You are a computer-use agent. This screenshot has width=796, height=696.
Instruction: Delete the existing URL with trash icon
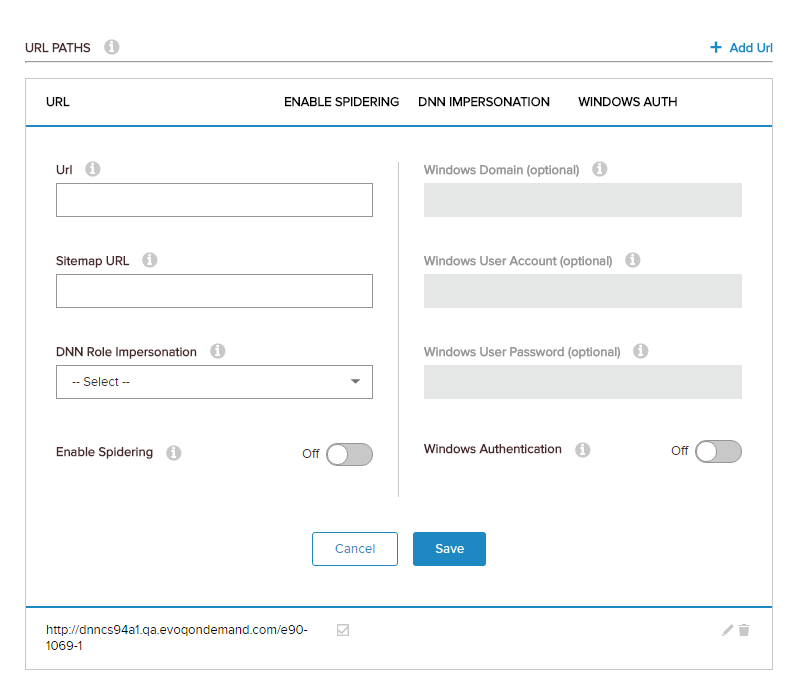tap(744, 630)
